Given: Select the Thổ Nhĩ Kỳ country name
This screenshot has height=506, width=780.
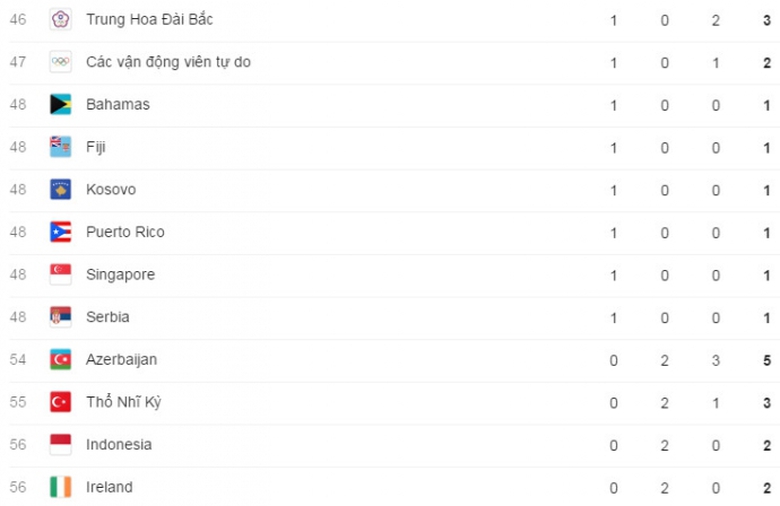Looking at the screenshot, I should click(123, 402).
